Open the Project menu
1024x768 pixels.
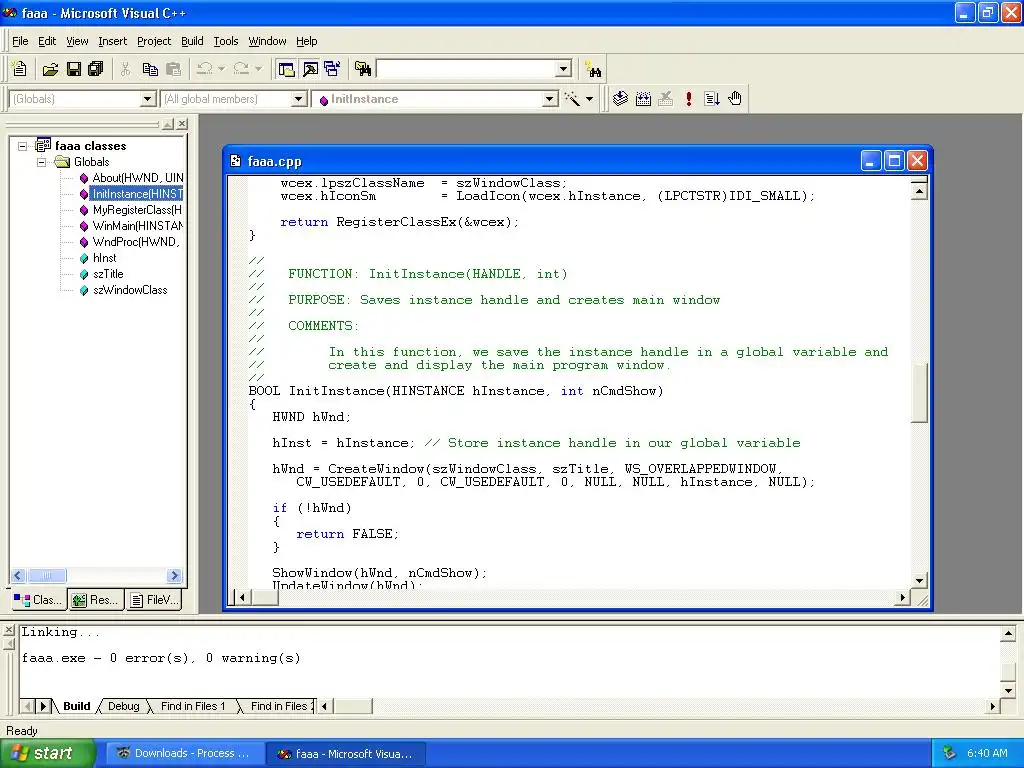tap(154, 41)
